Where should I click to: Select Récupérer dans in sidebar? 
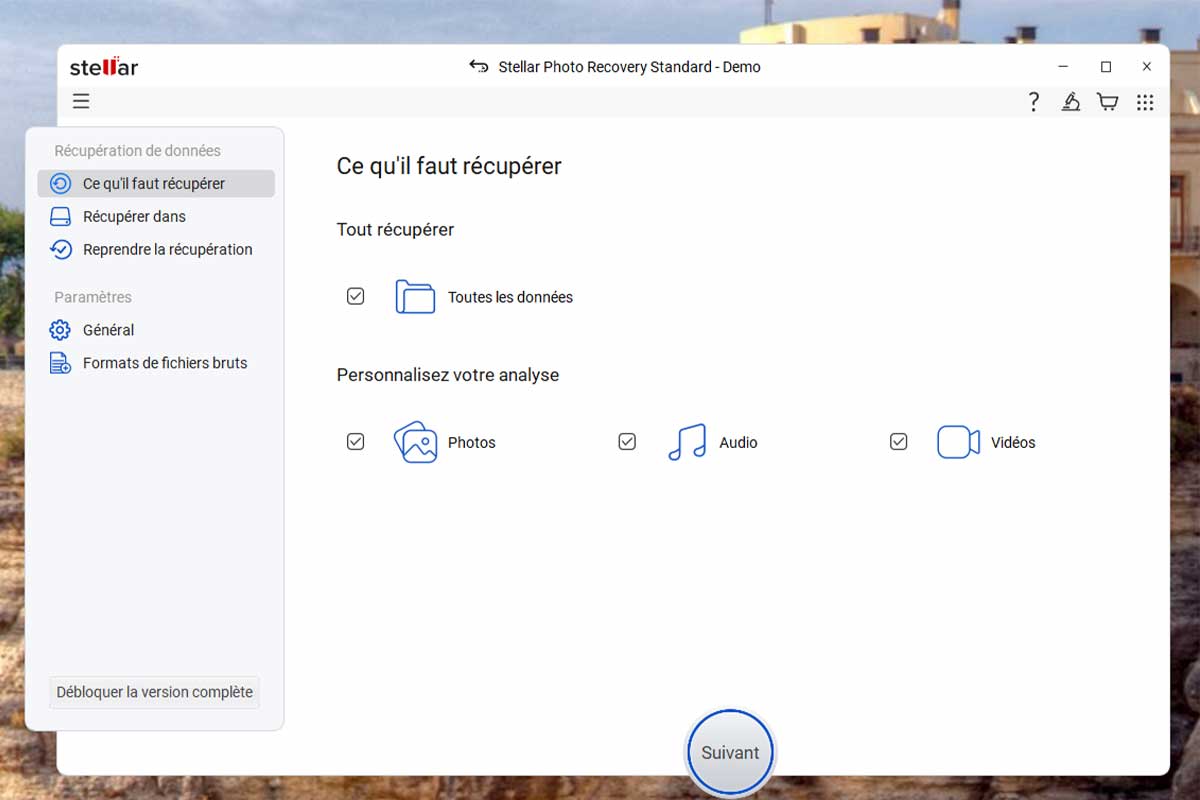point(134,217)
